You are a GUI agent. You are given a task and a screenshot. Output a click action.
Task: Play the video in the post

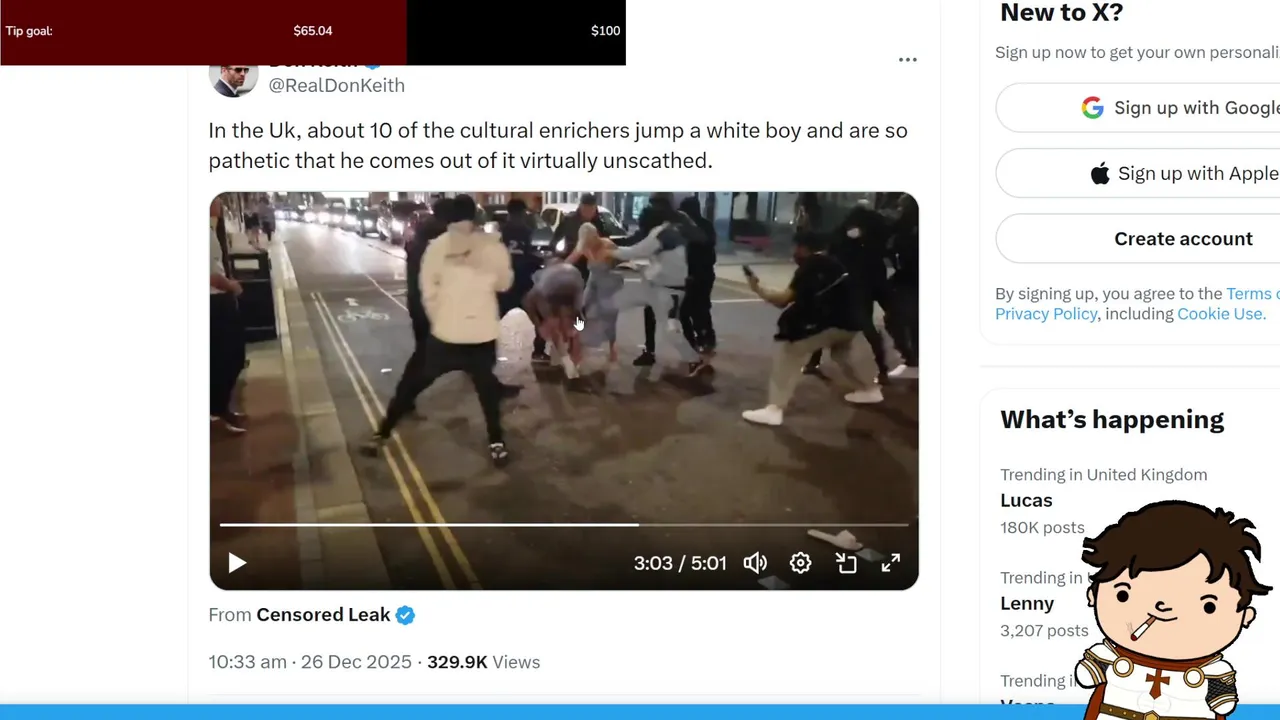coord(237,563)
